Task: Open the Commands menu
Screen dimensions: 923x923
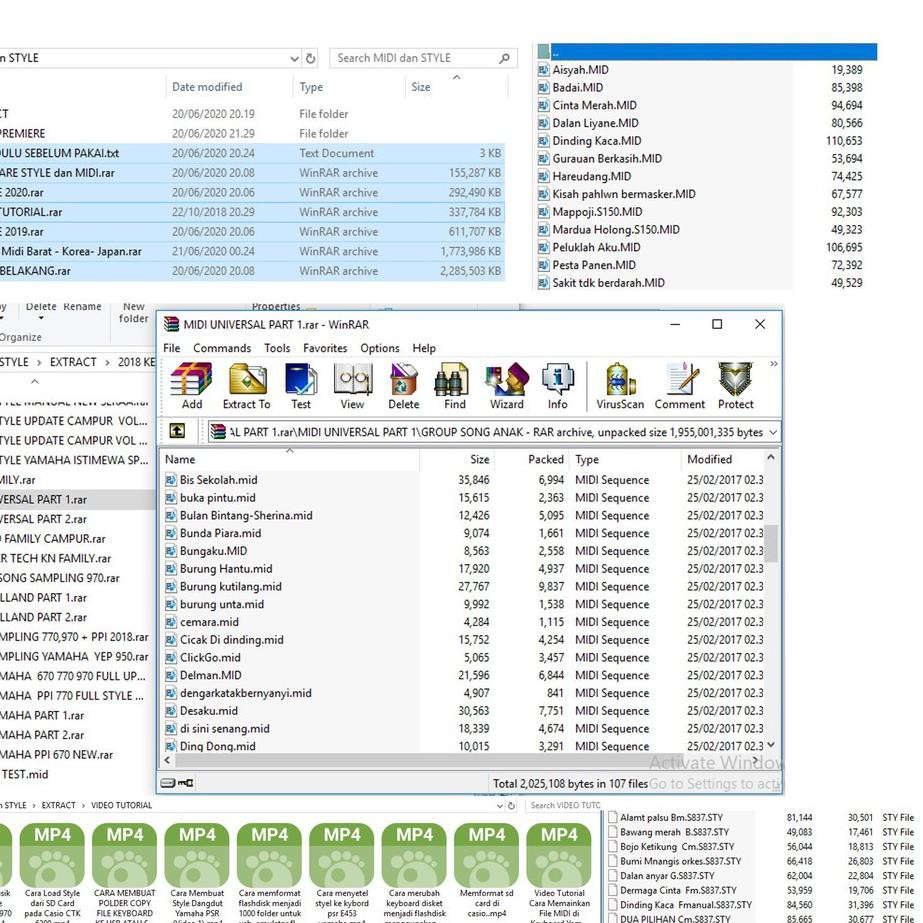Action: 222,348
